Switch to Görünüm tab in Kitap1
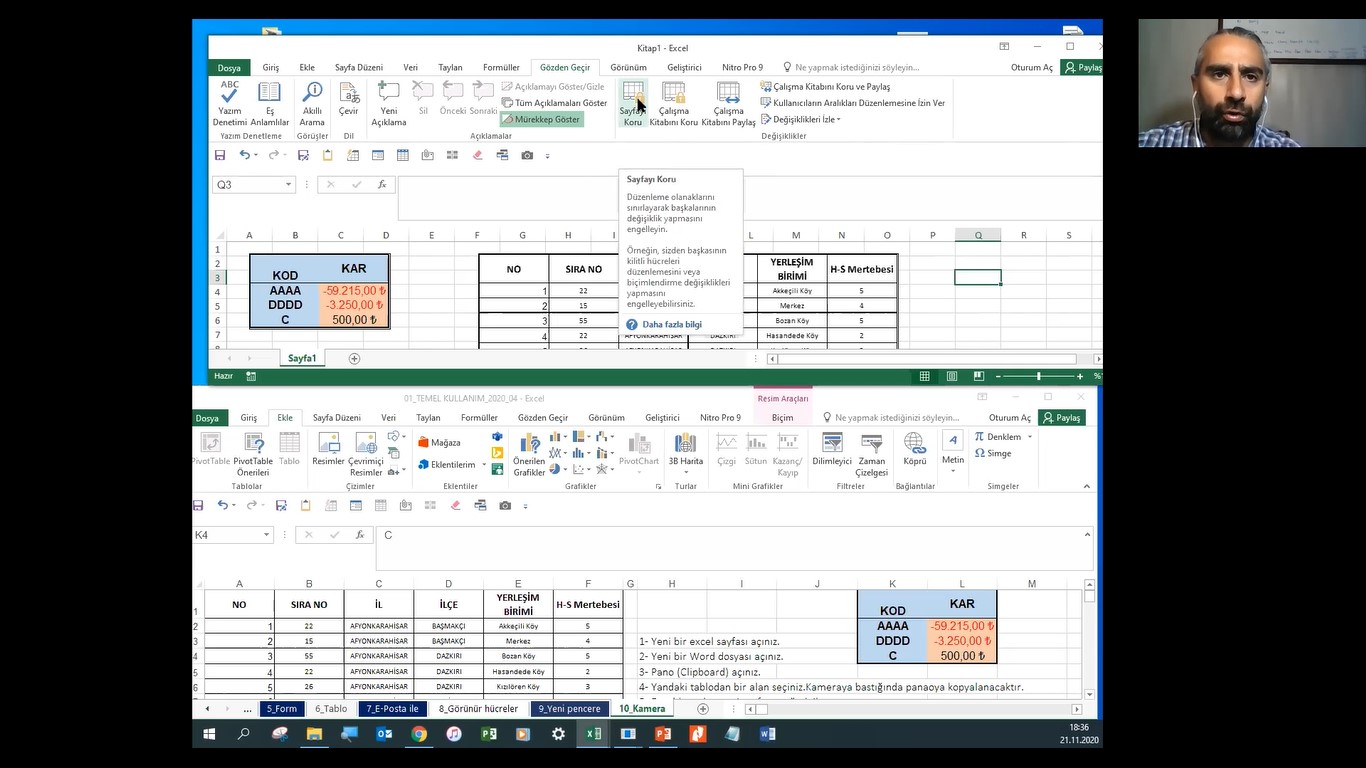 tap(628, 68)
